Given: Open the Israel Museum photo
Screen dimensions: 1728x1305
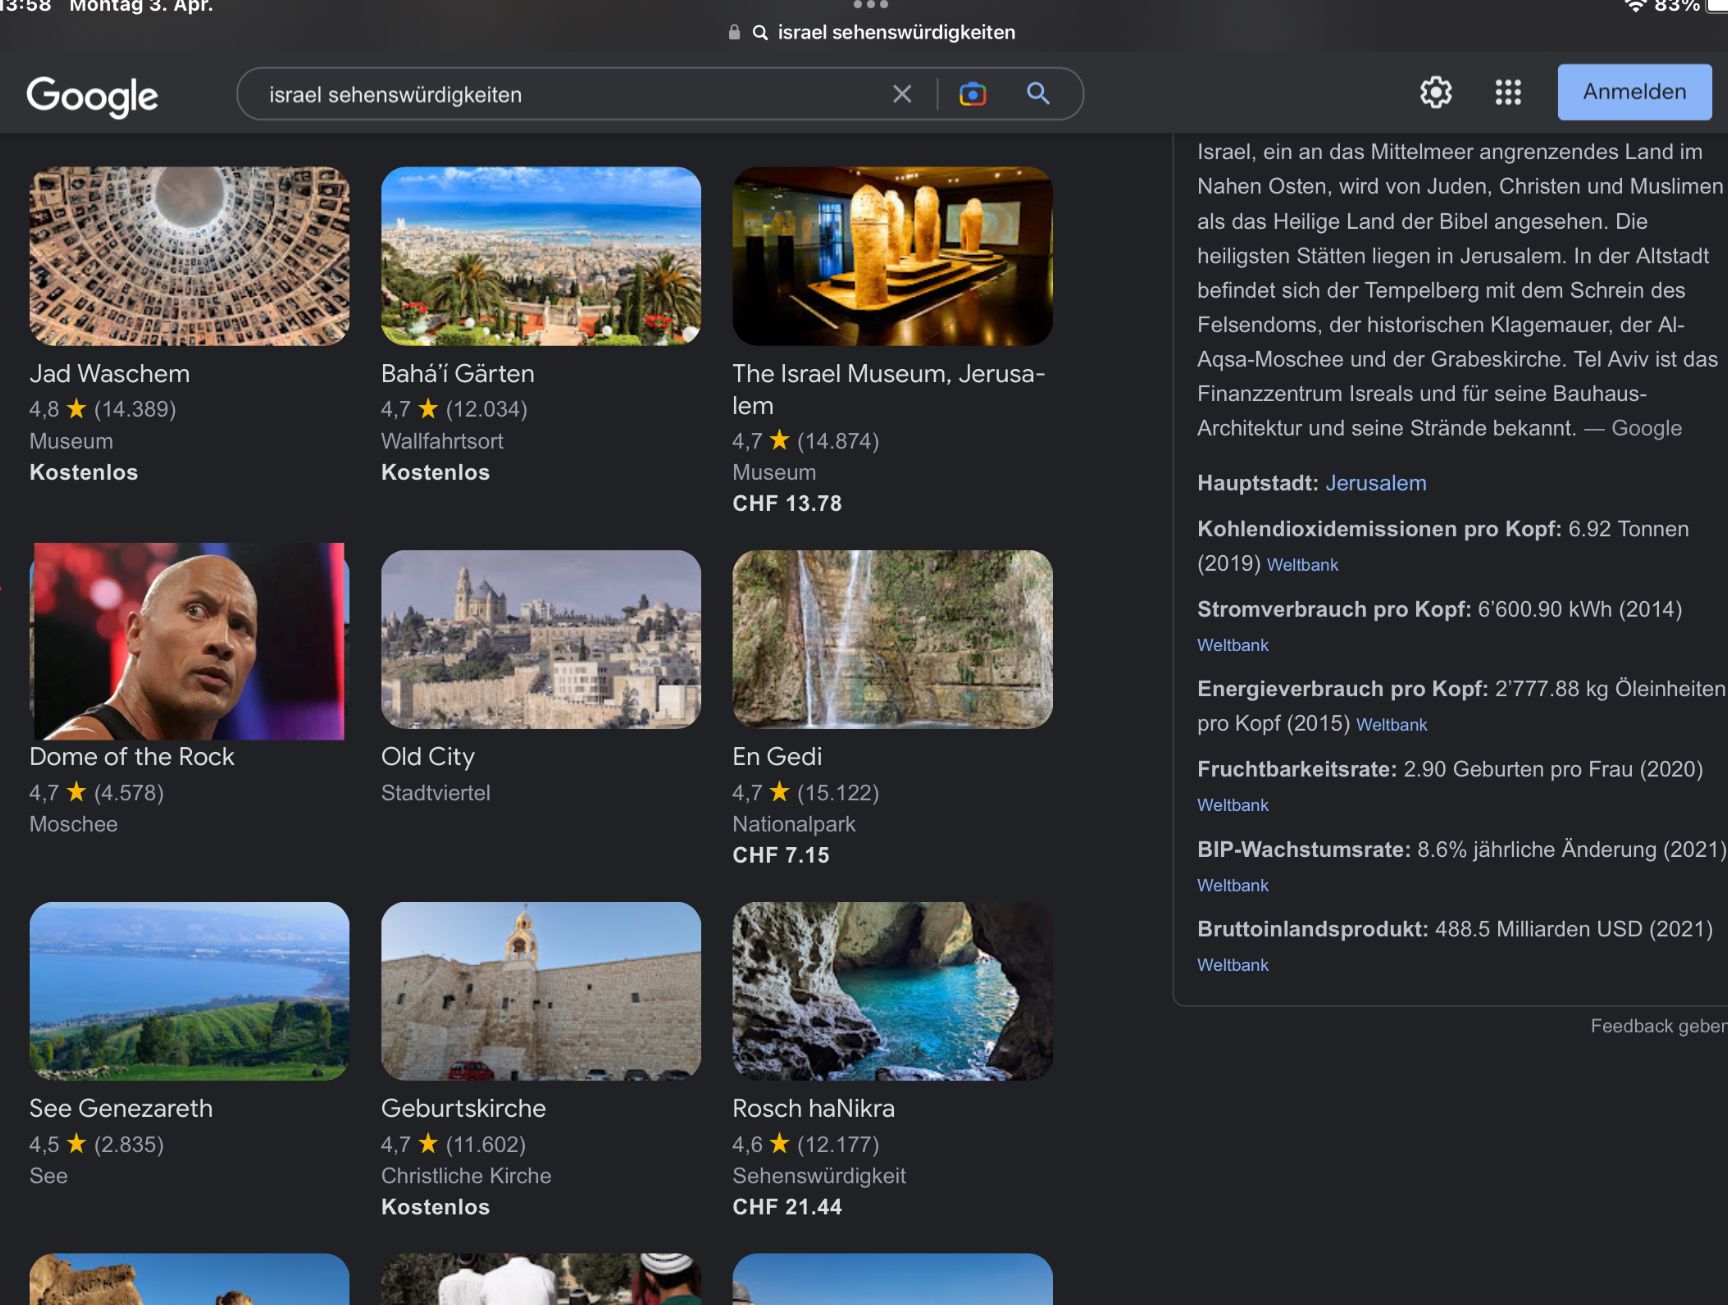Looking at the screenshot, I should 892,256.
